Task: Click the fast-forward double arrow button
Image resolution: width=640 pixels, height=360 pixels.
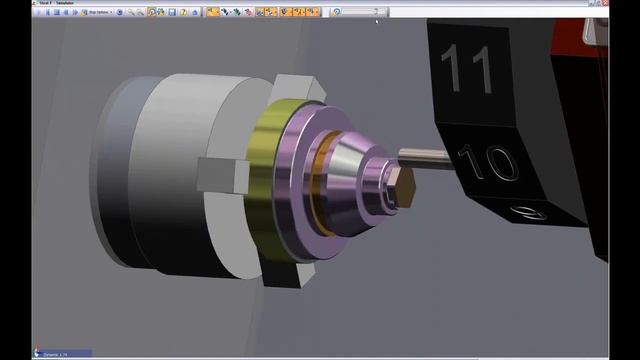Action: tap(75, 12)
